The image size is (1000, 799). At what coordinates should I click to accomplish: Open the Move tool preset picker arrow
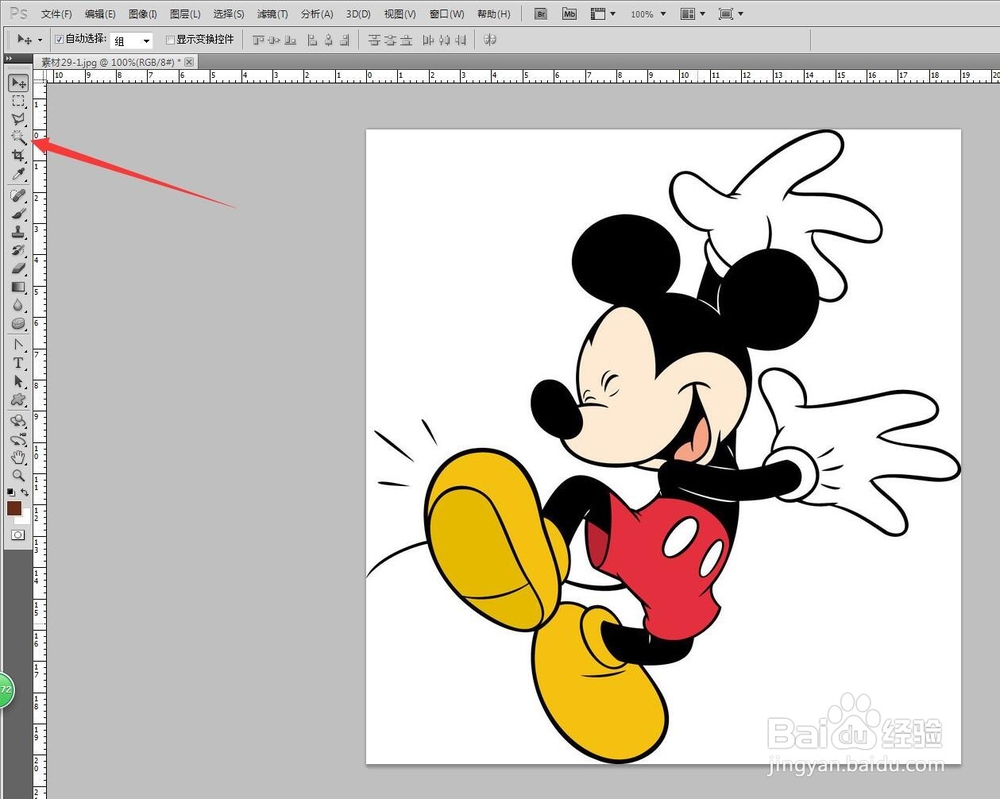click(40, 40)
